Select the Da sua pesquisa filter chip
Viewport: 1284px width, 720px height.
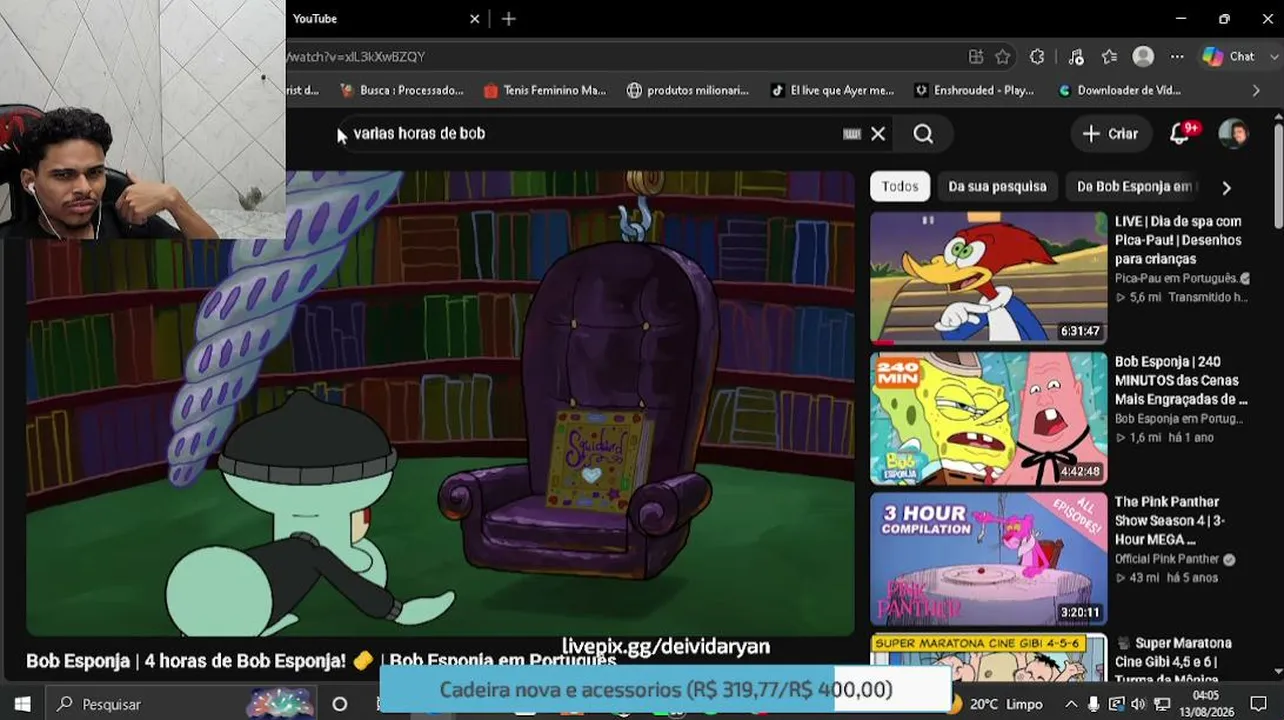997,187
